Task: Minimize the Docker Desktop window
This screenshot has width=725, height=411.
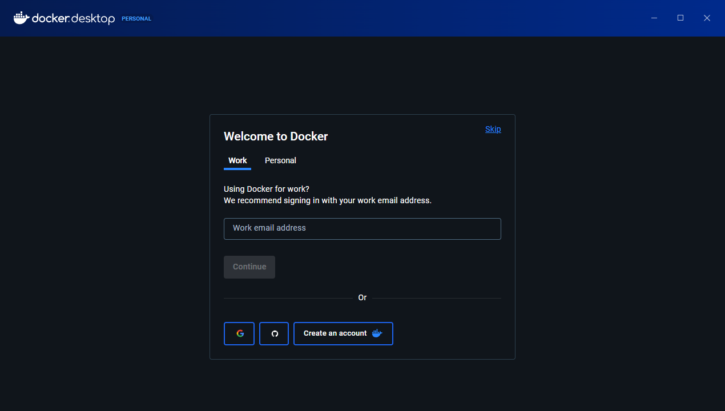Action: click(654, 18)
